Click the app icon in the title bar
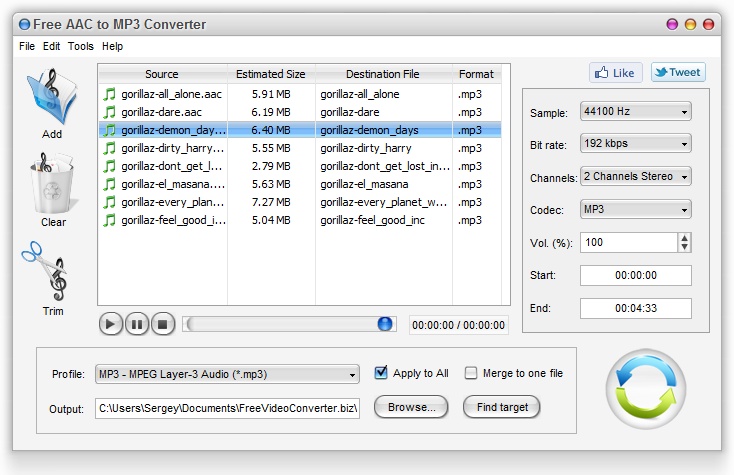Viewport: 734px width, 475px height. tap(24, 24)
